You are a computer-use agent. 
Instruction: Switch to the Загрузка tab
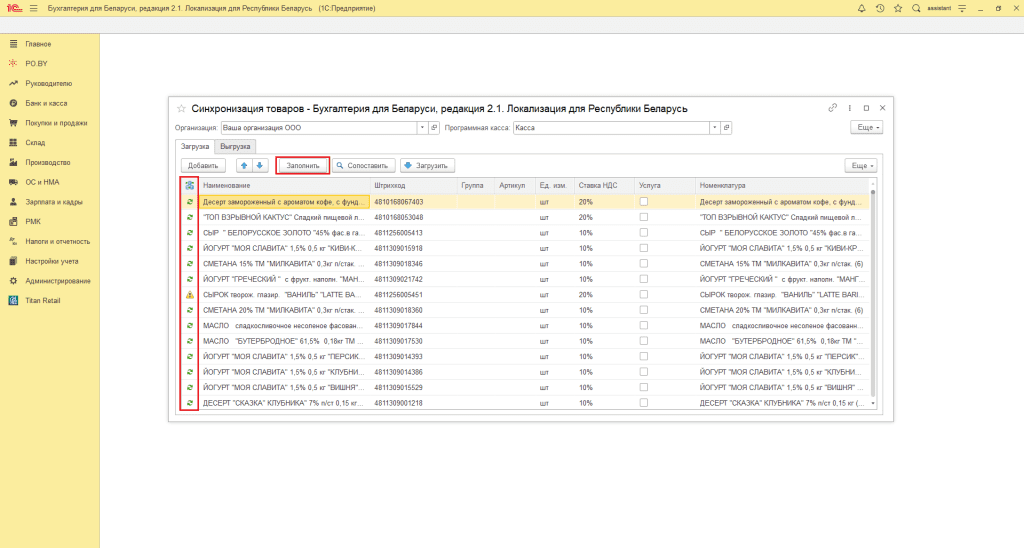(195, 146)
